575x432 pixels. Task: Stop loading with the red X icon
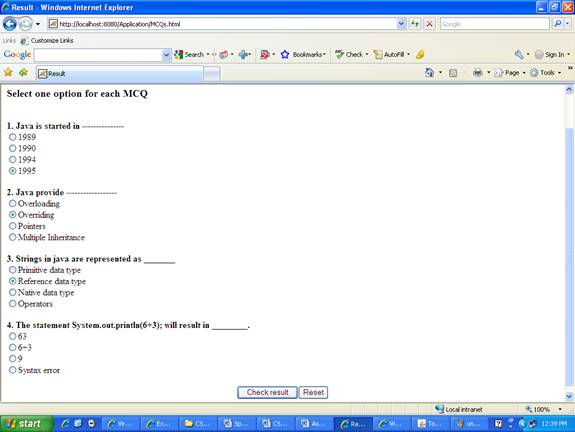point(429,24)
